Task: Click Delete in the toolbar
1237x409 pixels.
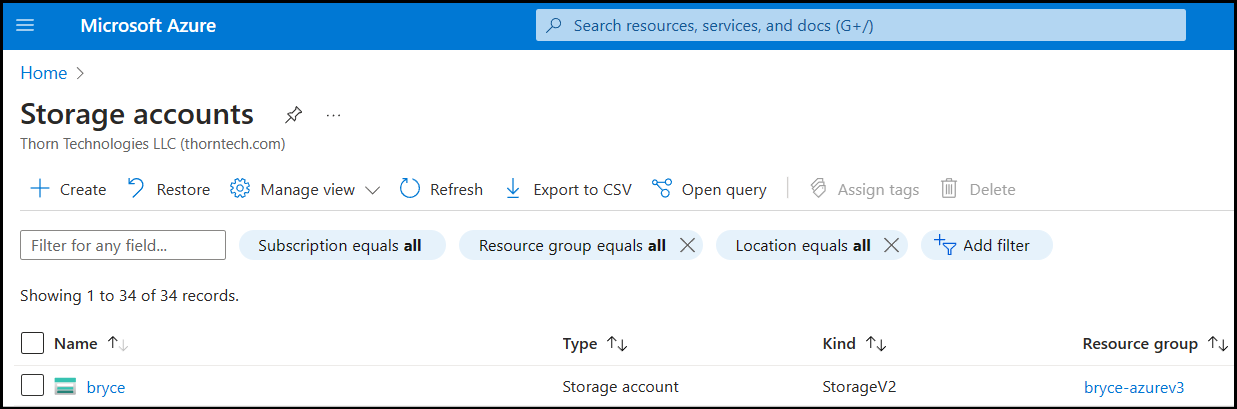Action: 978,189
